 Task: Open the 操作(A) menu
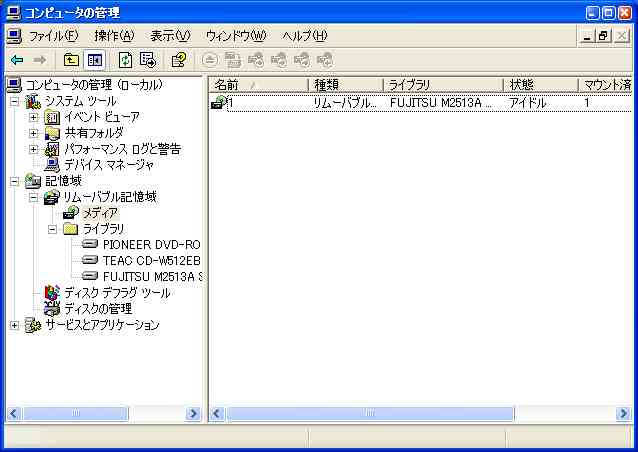coord(114,36)
